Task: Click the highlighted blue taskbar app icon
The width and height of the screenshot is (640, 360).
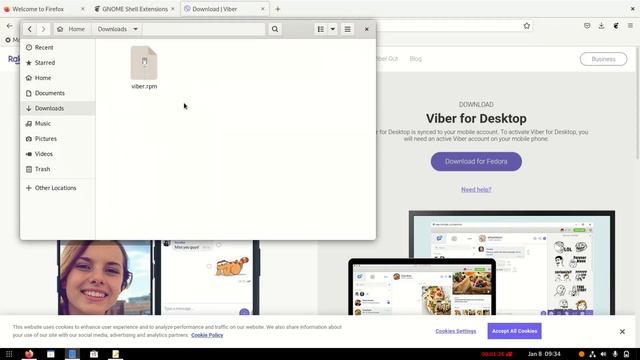Action: click(72, 354)
